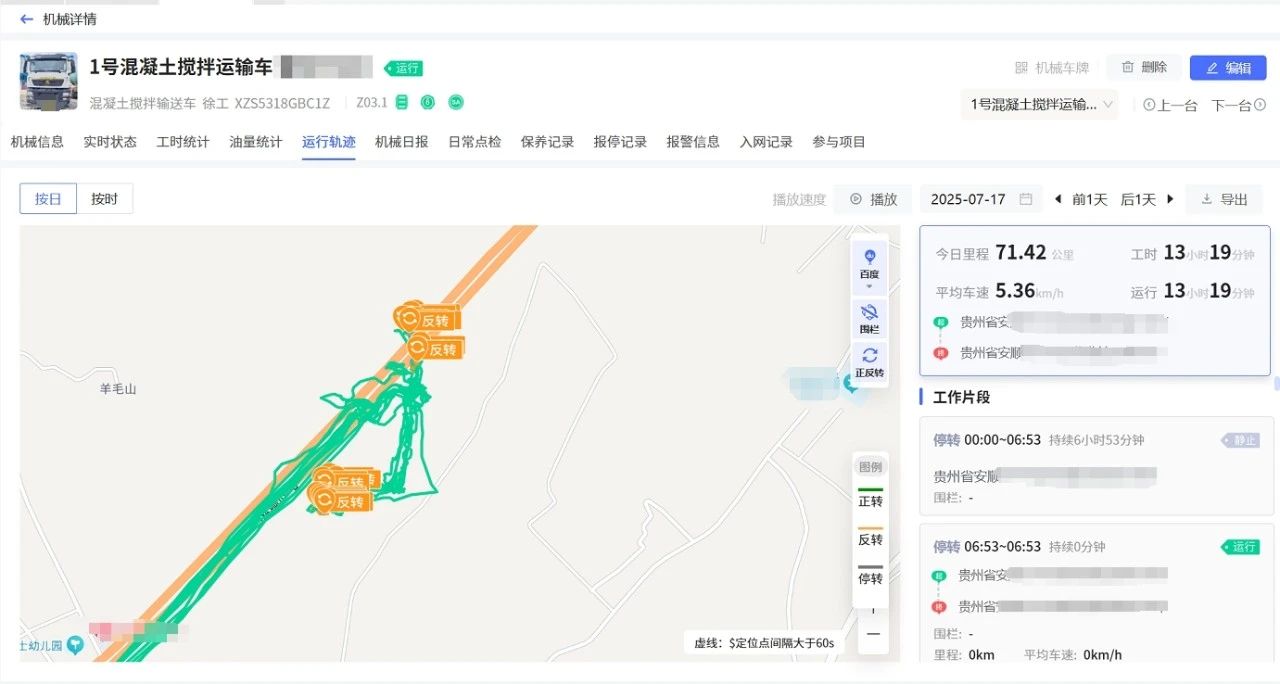Open the 百度 map source selector
The height and width of the screenshot is (684, 1280).
(x=869, y=266)
